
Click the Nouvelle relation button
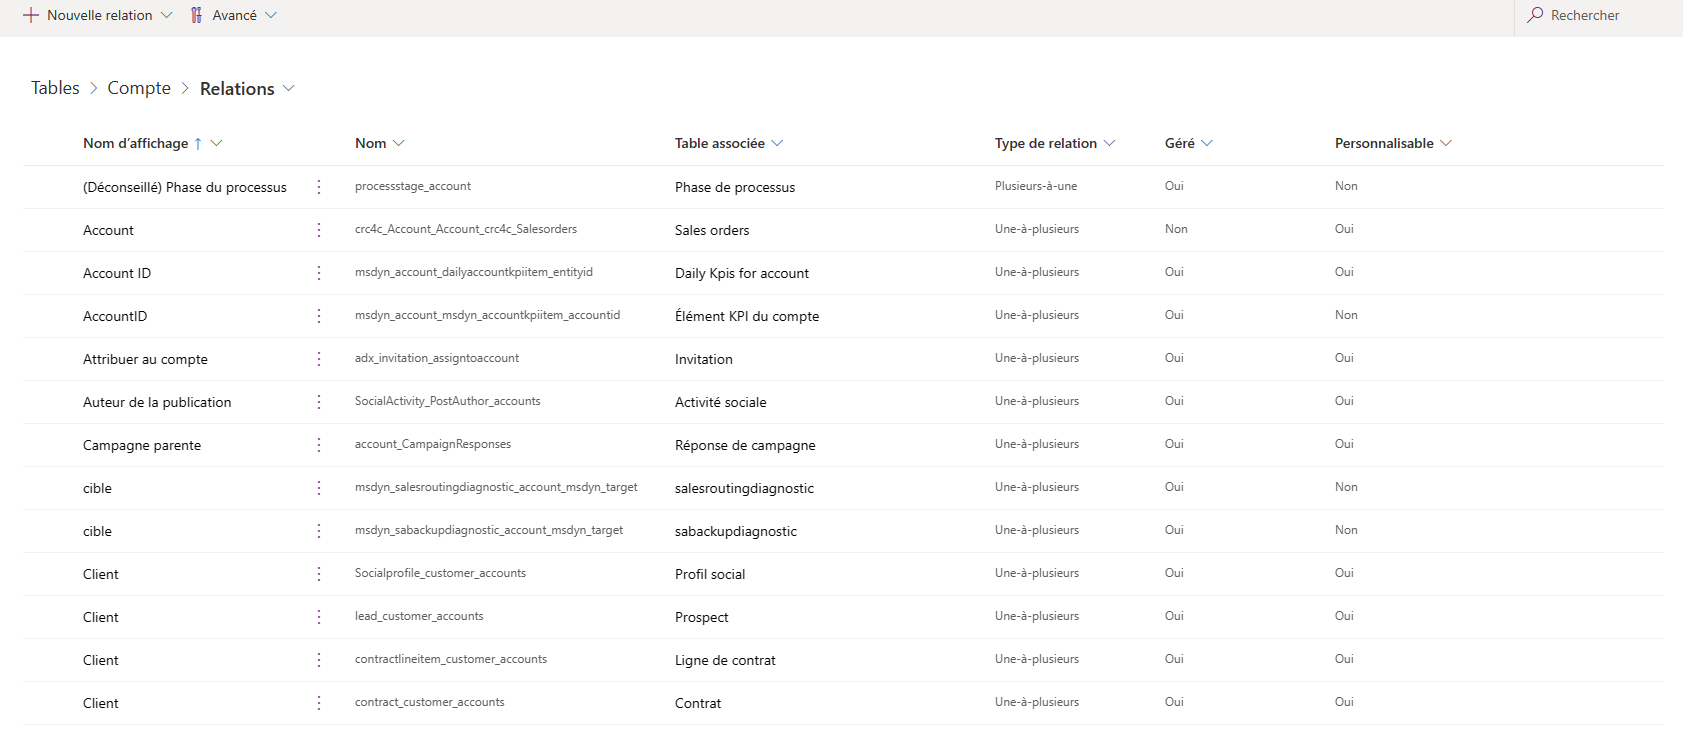[x=98, y=15]
